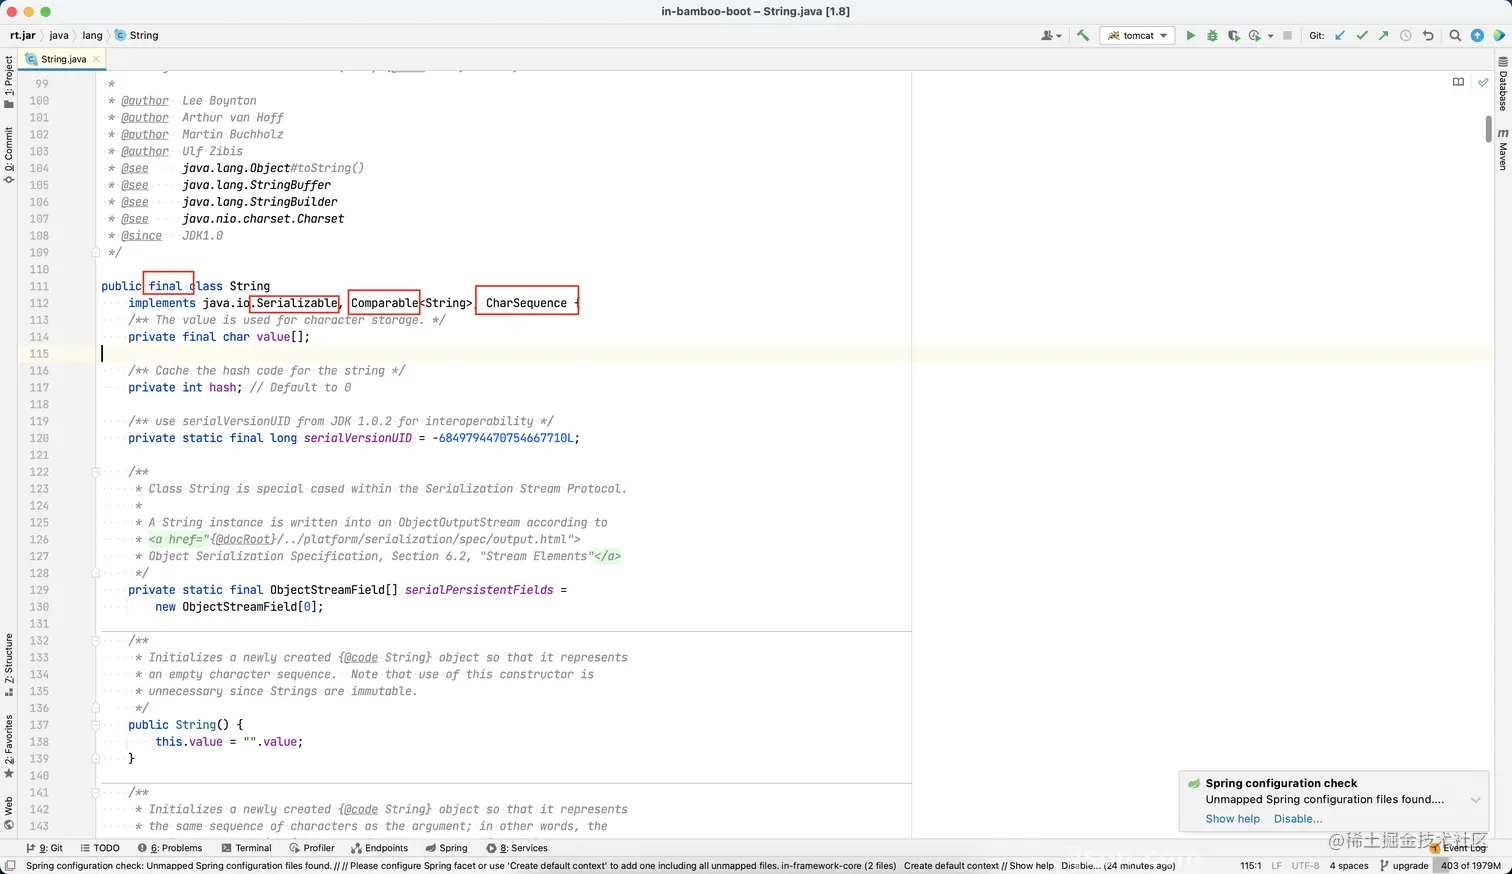Start debugging with the green bug icon
Viewport: 1512px width, 874px height.
(1212, 35)
